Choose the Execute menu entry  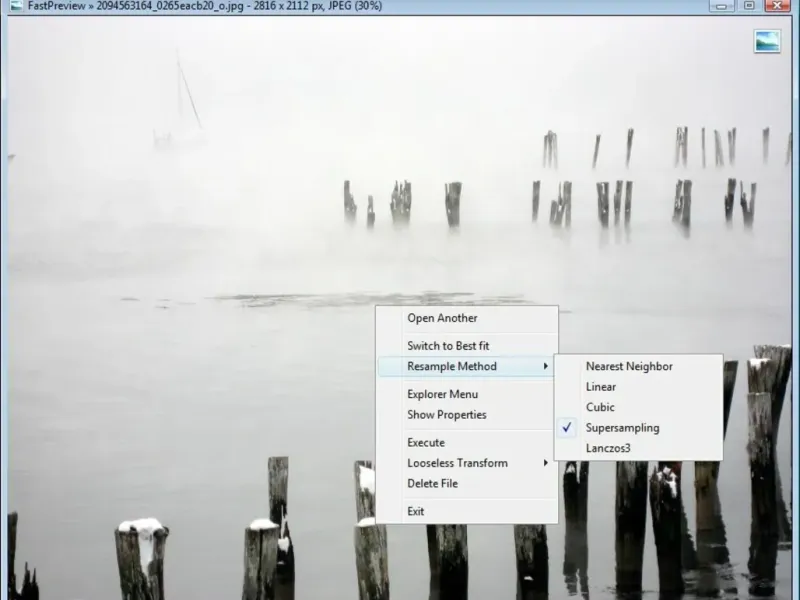click(x=467, y=443)
